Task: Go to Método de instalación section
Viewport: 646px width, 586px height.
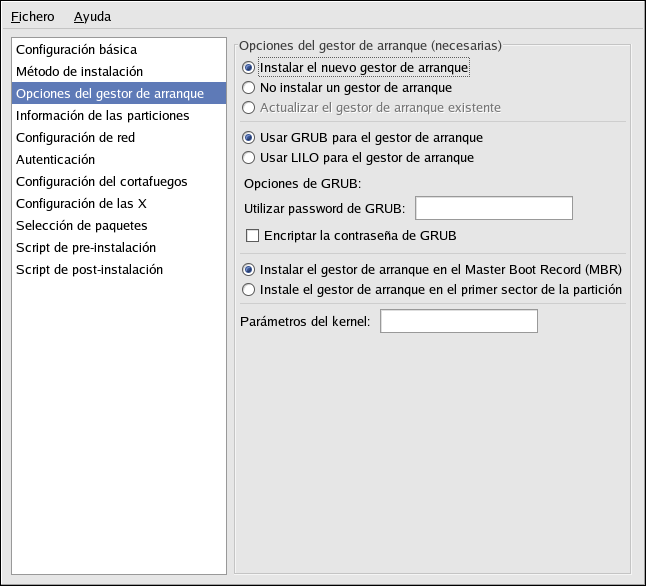Action: coord(79,71)
